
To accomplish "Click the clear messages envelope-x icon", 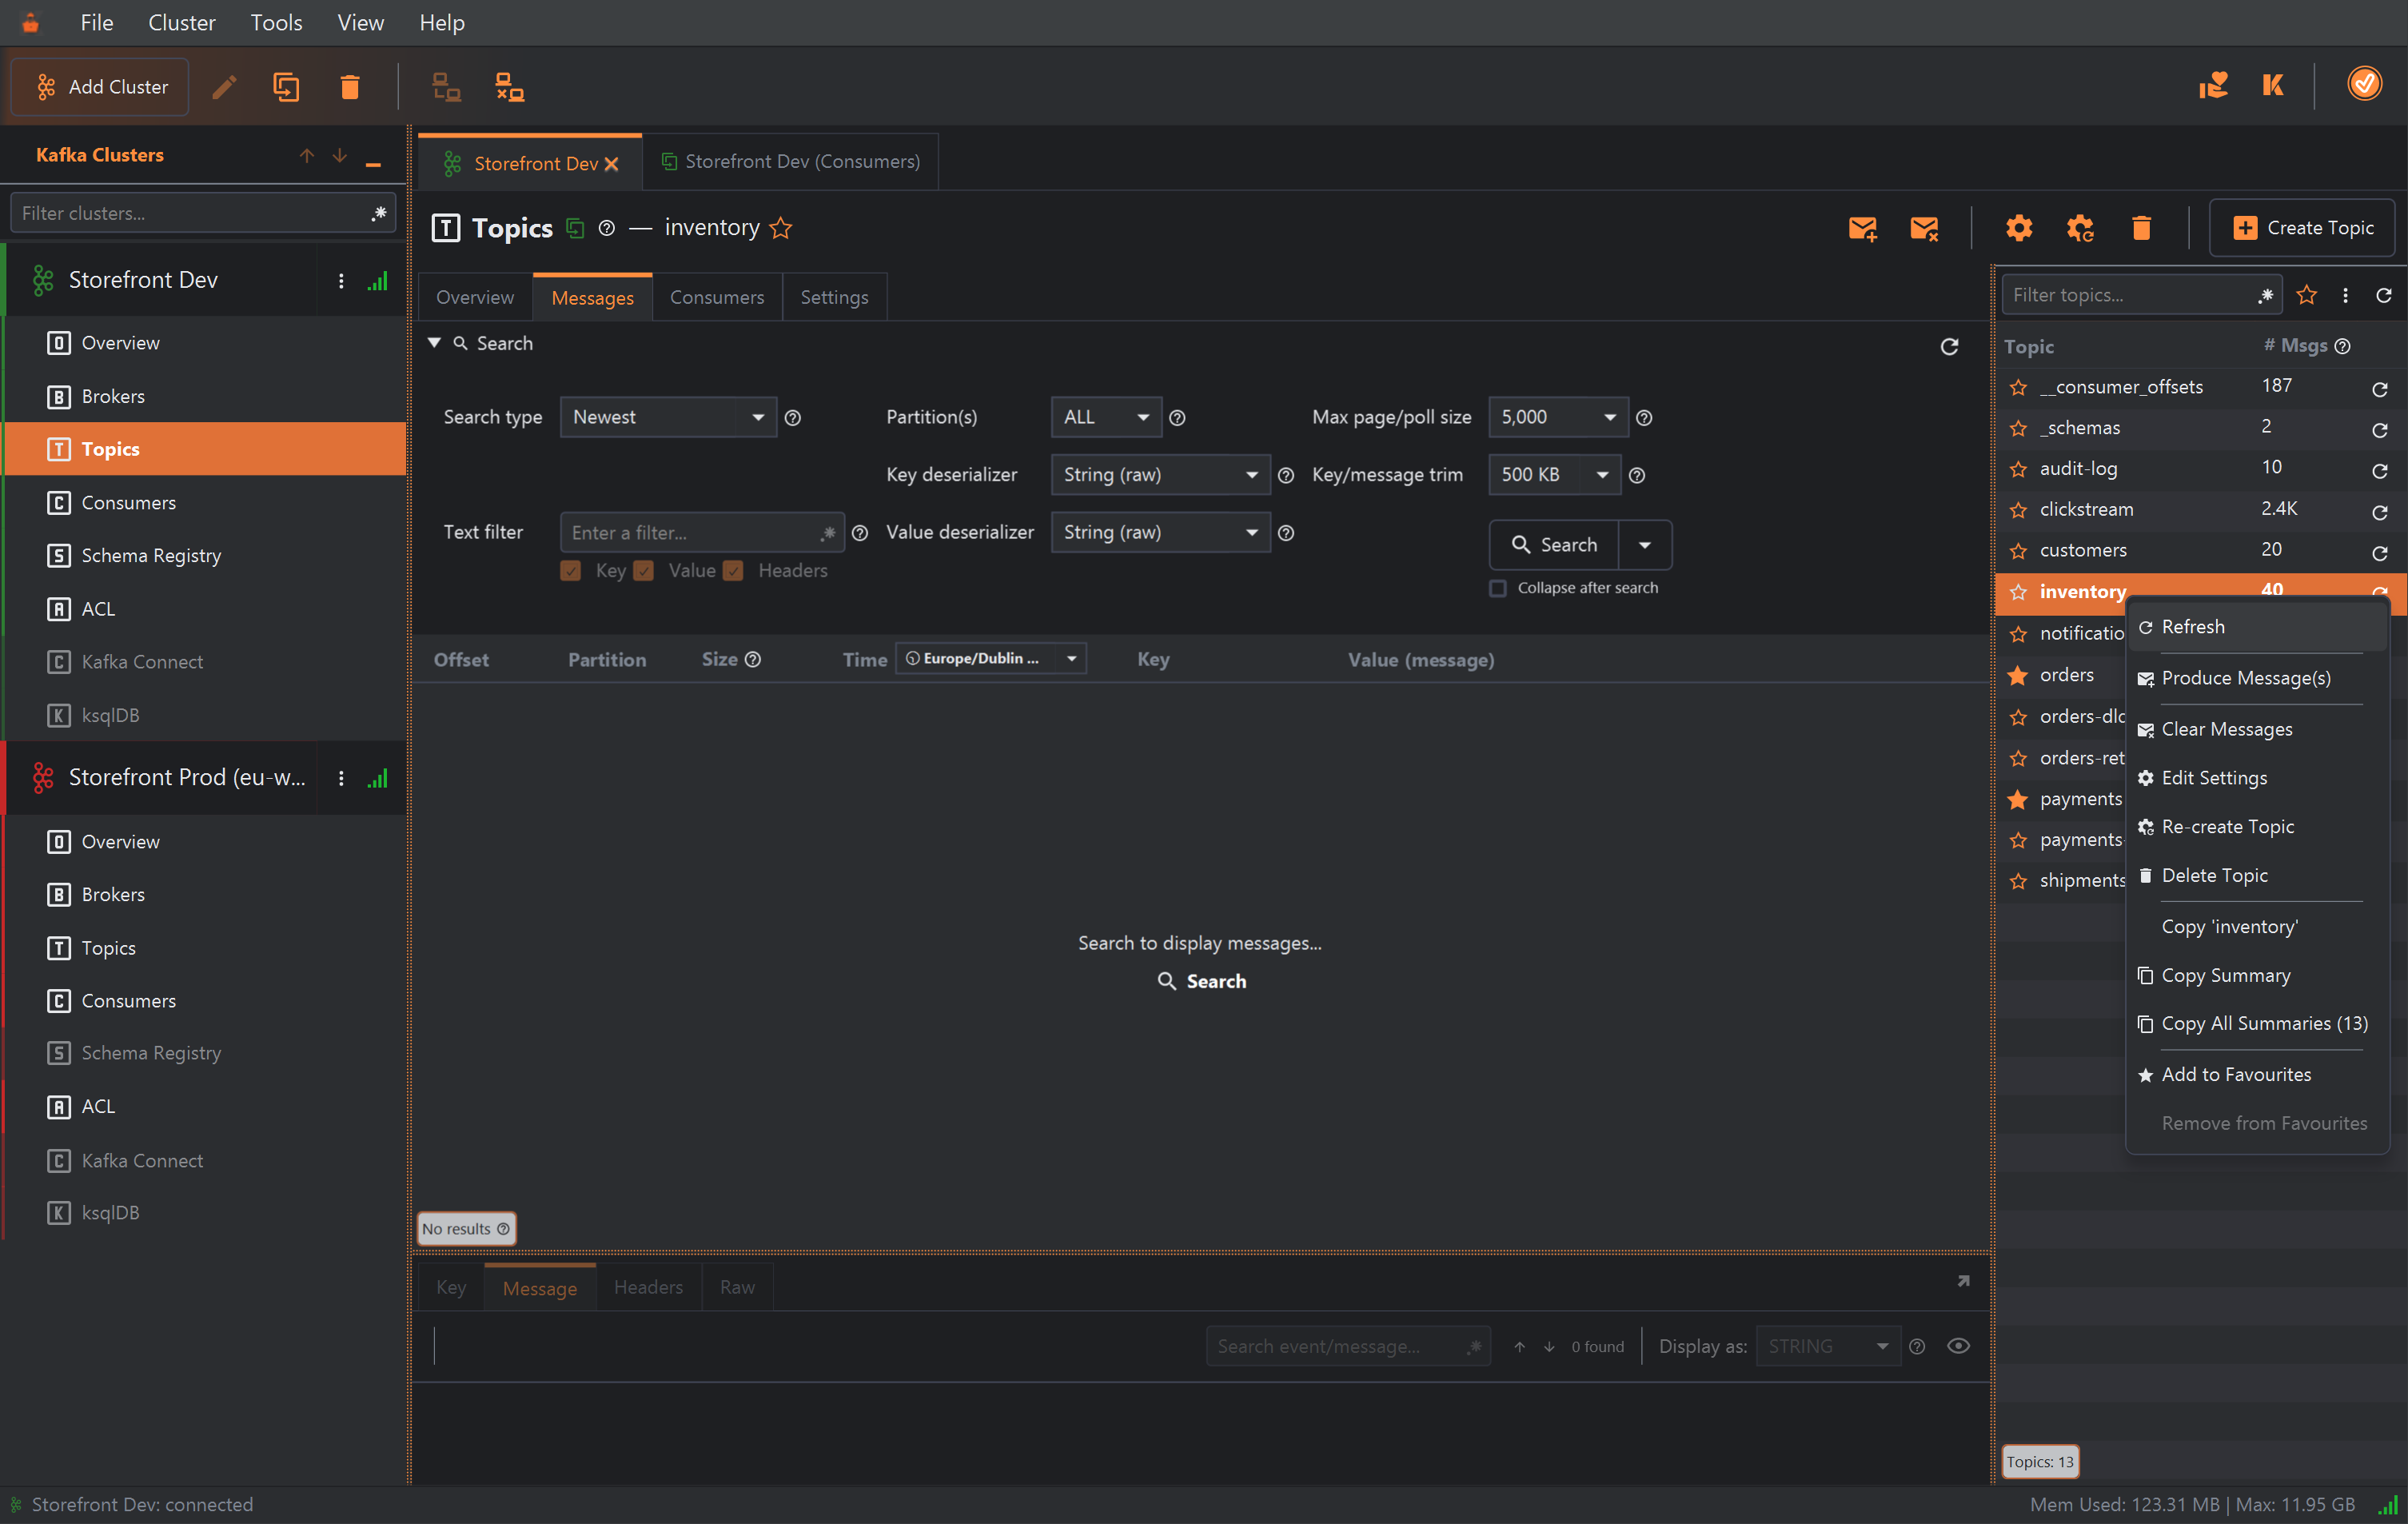I will coord(1924,228).
